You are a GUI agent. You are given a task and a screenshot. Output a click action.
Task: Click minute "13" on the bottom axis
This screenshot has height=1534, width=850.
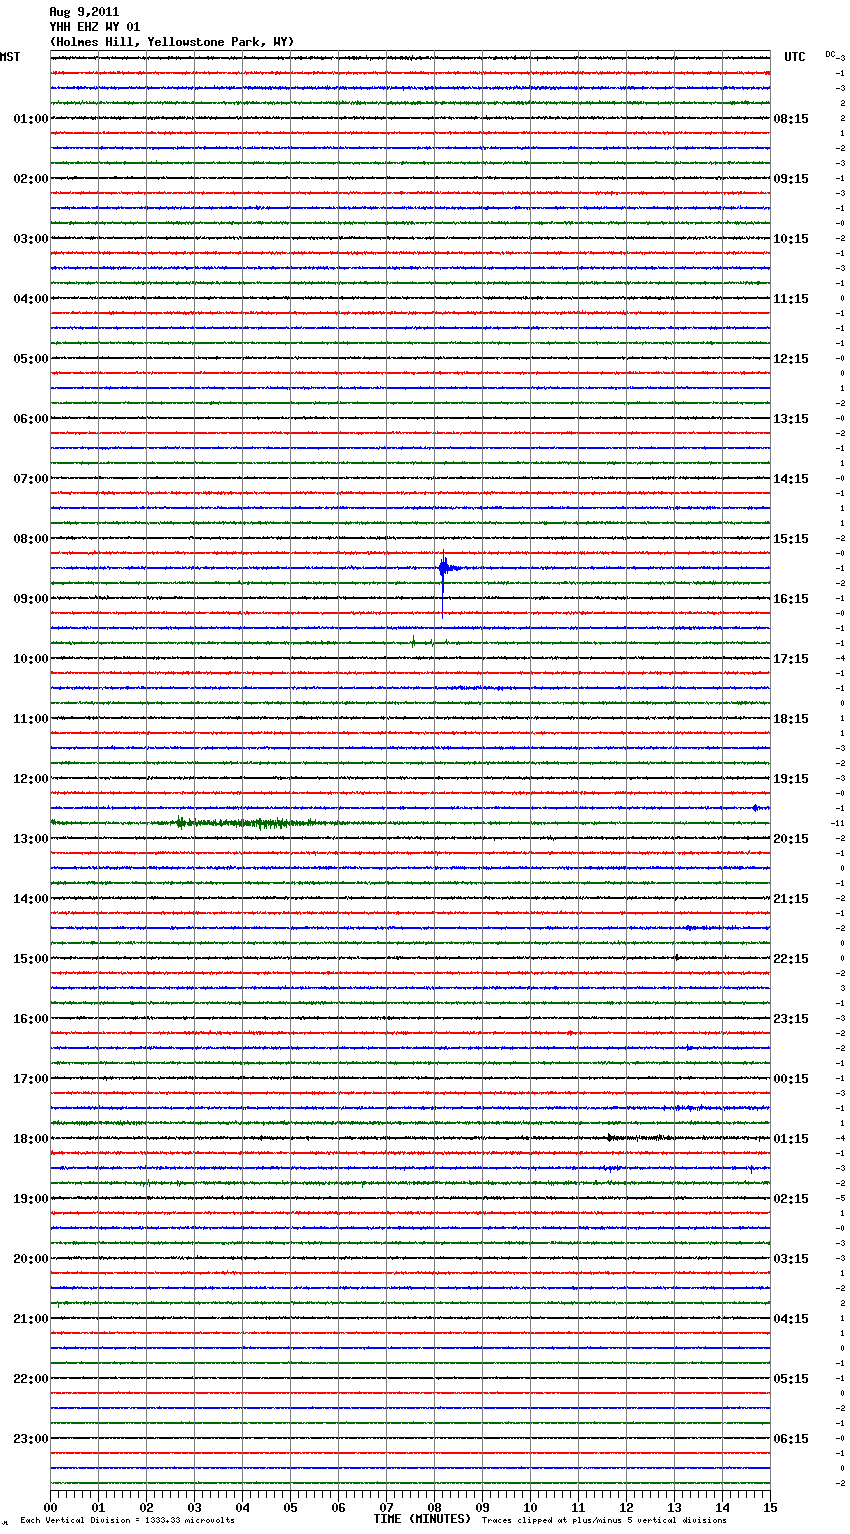[674, 1507]
